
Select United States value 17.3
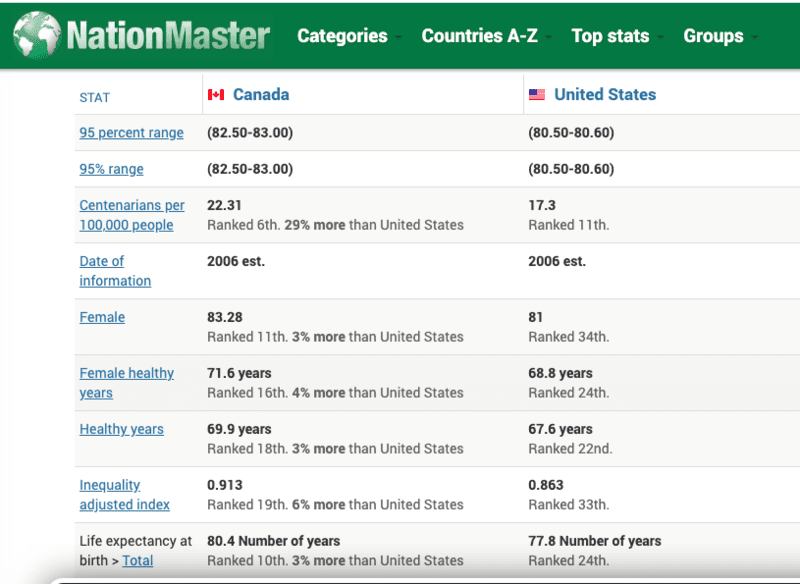coord(542,205)
